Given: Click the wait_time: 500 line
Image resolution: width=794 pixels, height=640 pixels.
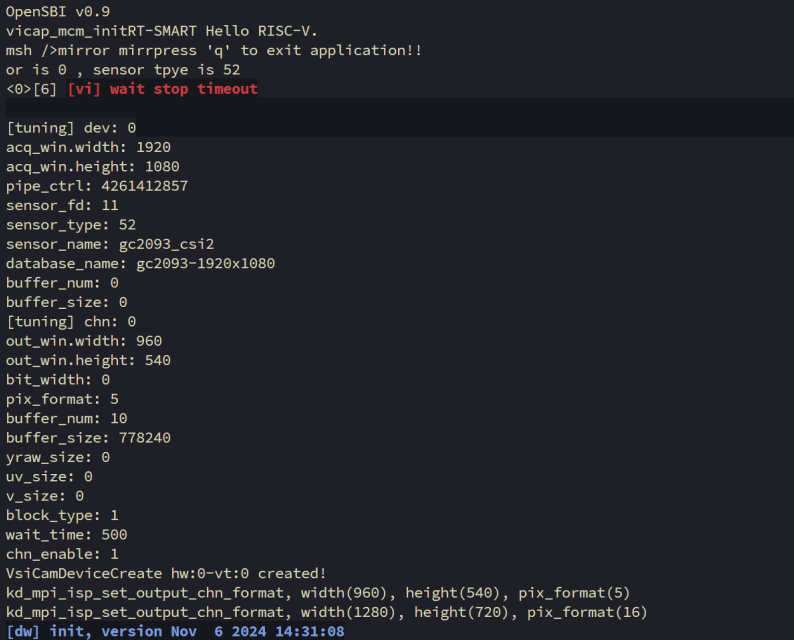Looking at the screenshot, I should point(66,534).
